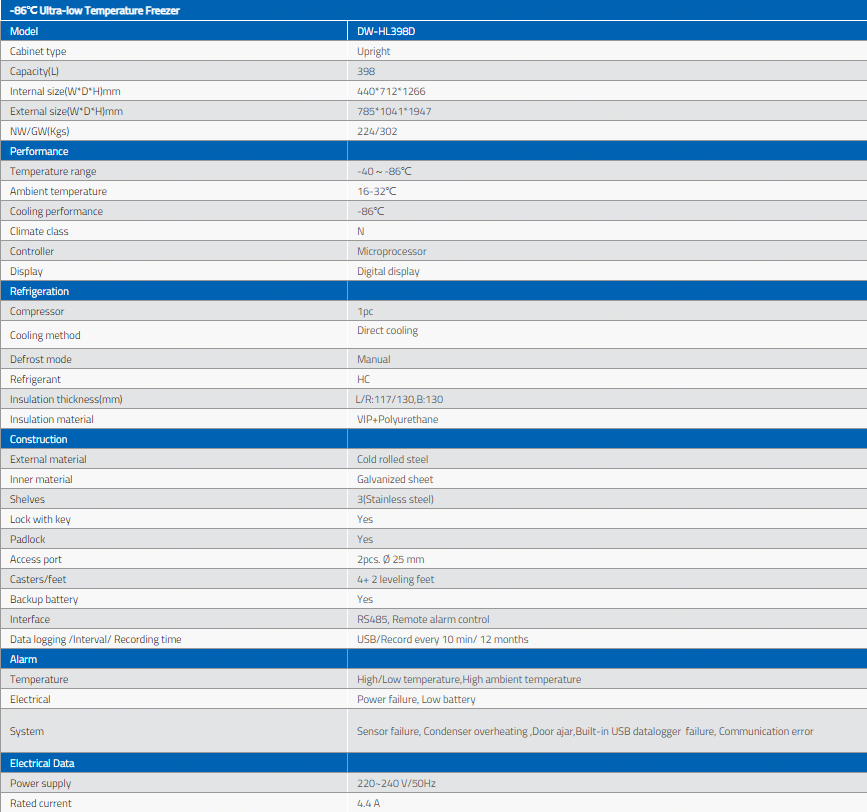Select the 'RS485, Remote alarm control' interface value
The height and width of the screenshot is (812, 867).
click(x=423, y=619)
